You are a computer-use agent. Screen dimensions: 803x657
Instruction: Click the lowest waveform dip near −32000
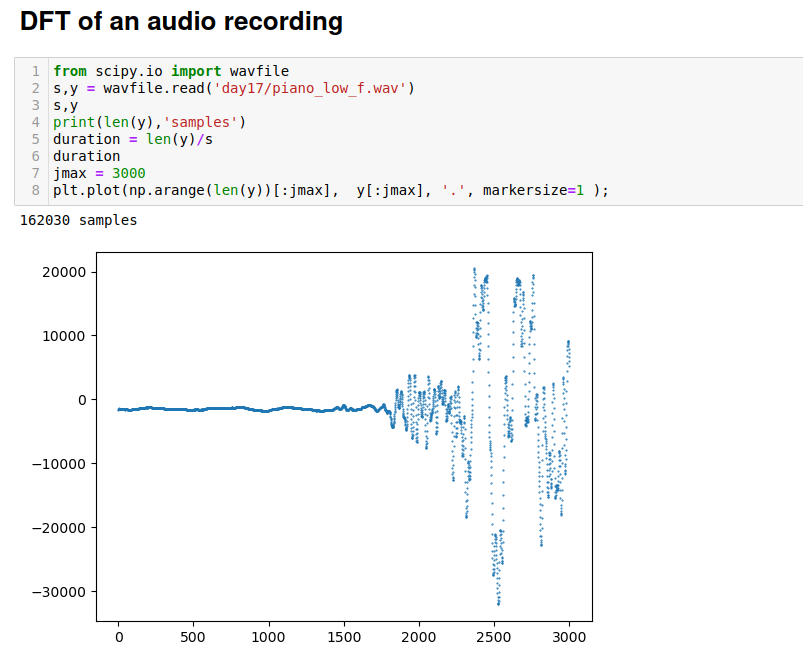[x=498, y=603]
